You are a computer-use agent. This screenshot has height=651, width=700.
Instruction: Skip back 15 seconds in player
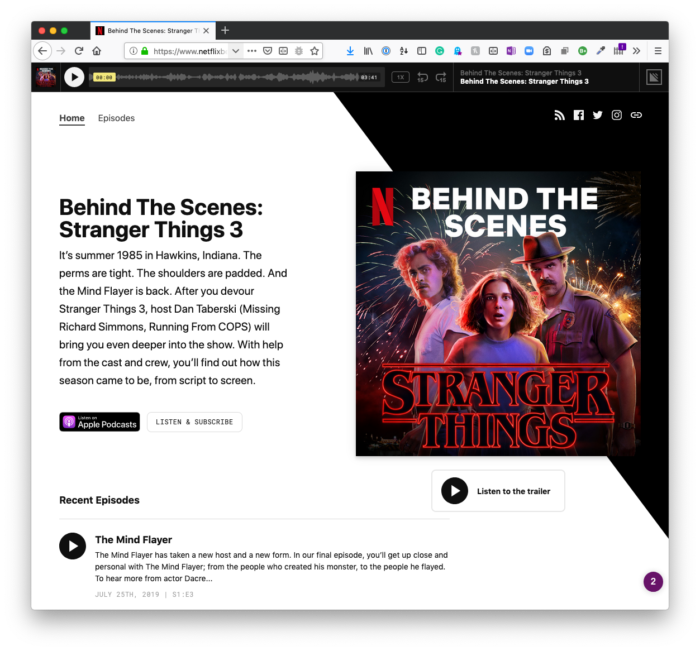coord(422,77)
